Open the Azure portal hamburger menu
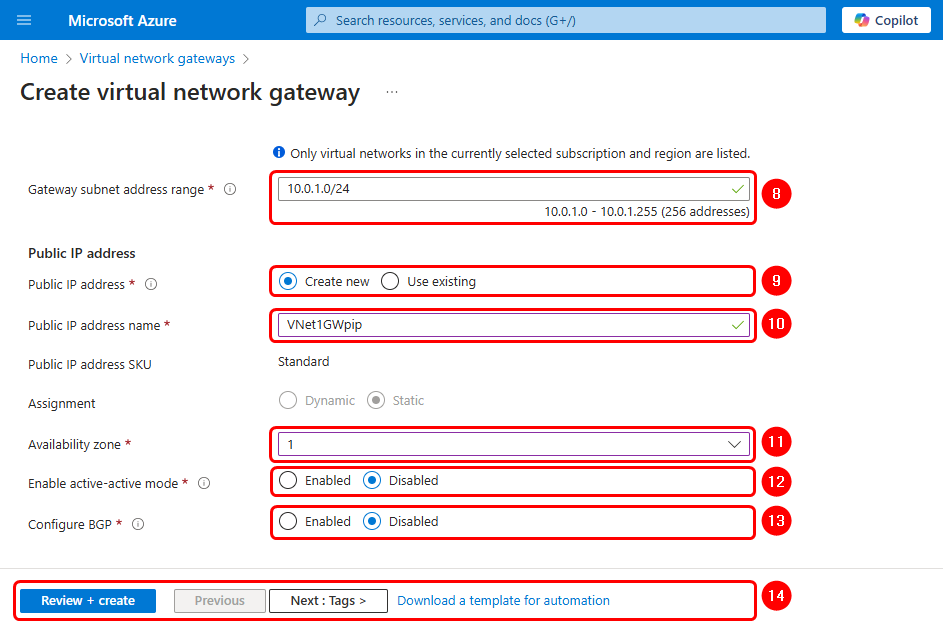This screenshot has height=625, width=943. [24, 20]
